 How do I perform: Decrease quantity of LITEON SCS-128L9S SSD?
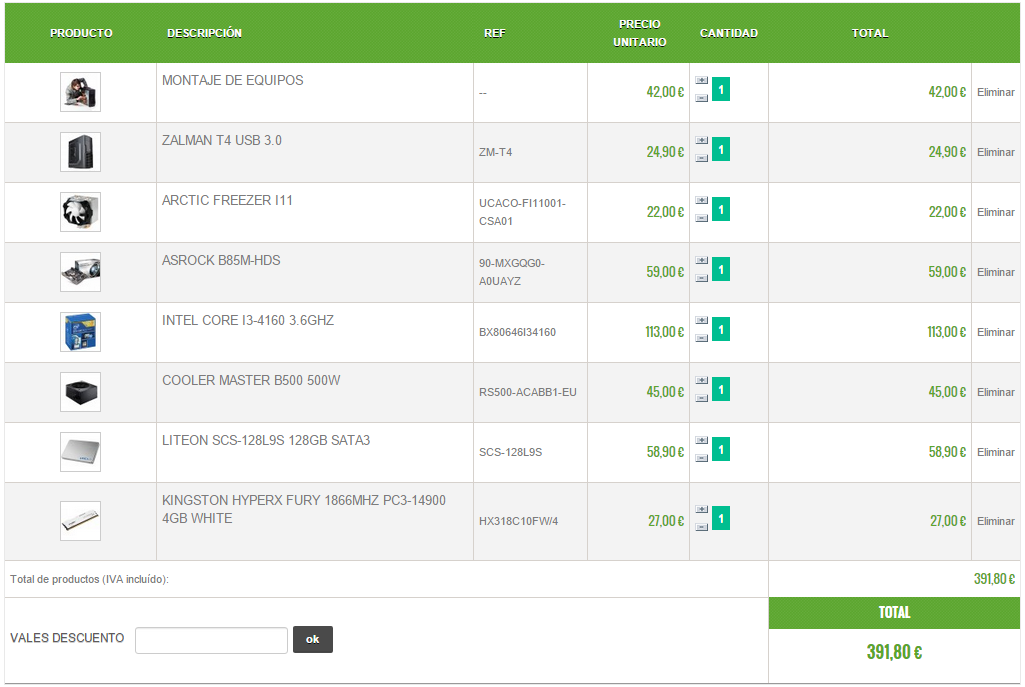tap(701, 459)
